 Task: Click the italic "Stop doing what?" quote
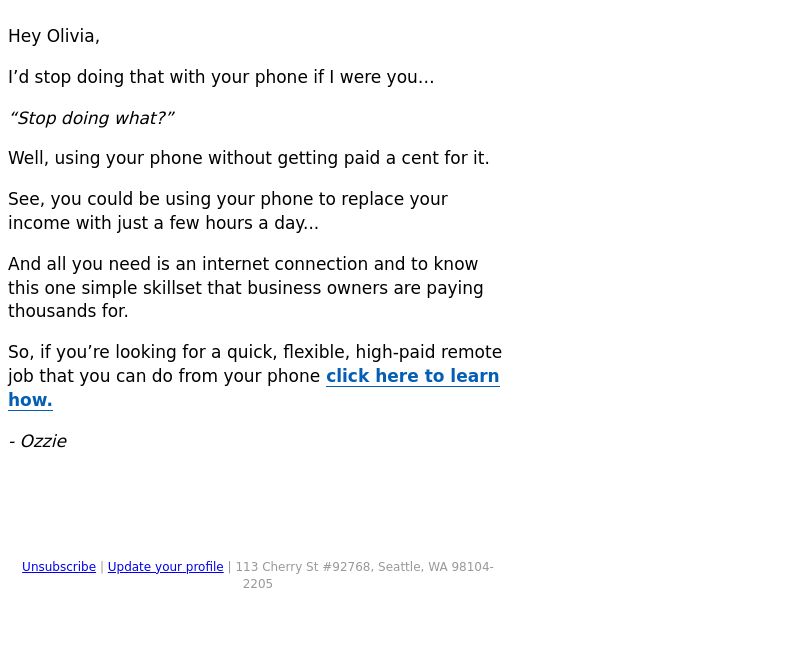[x=92, y=118]
